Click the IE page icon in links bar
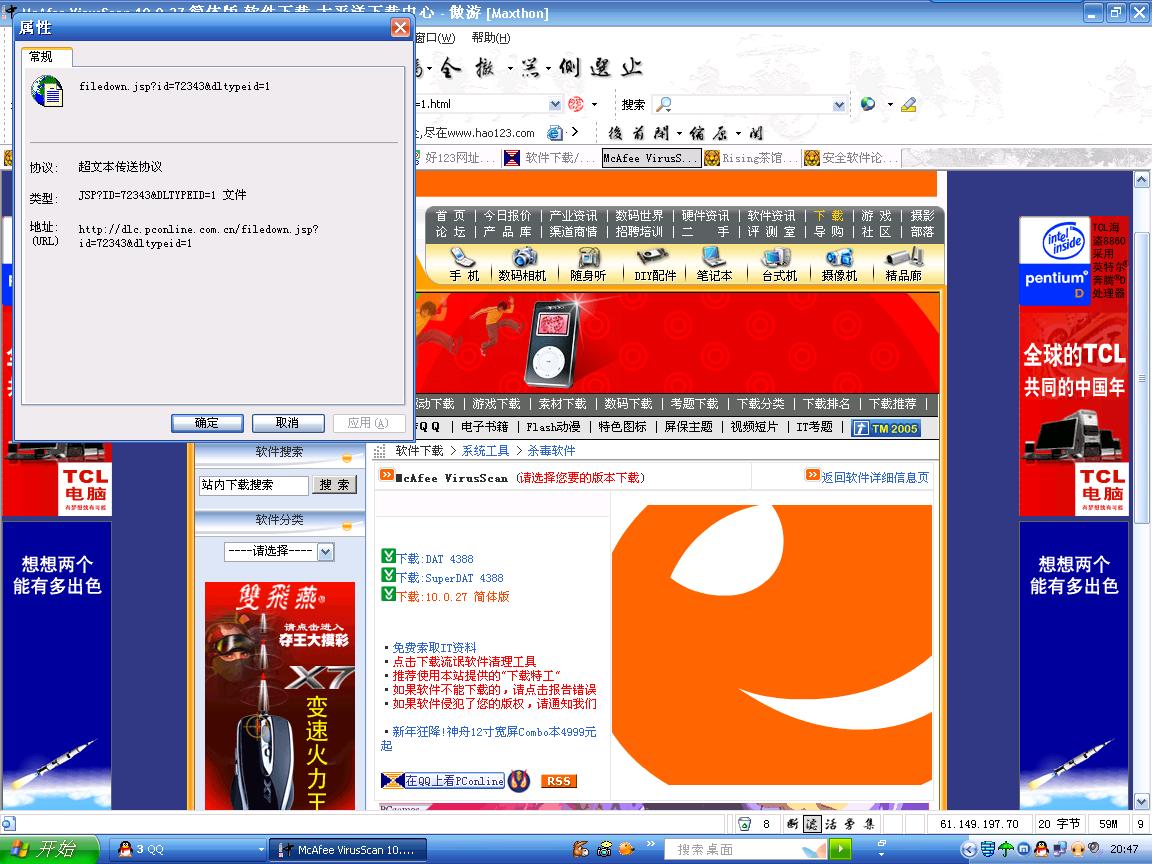 pyautogui.click(x=555, y=133)
